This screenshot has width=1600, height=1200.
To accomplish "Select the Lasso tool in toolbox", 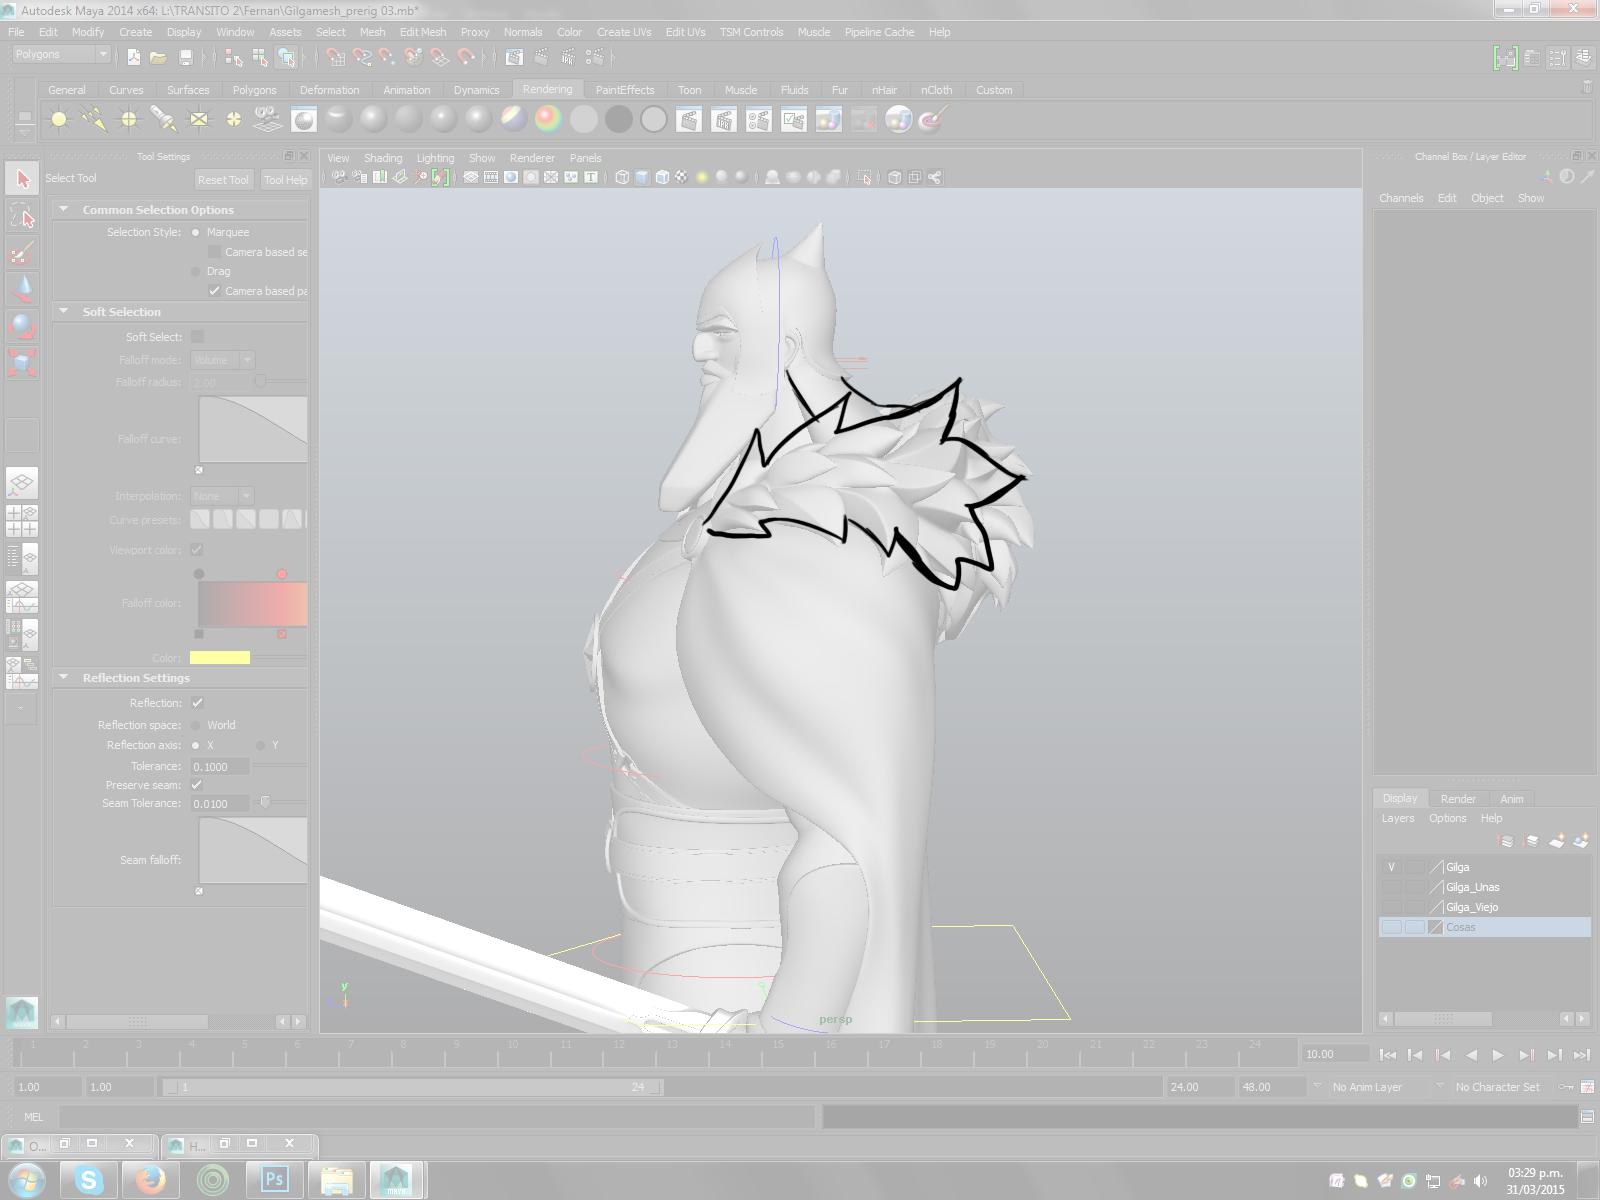I will (22, 215).
